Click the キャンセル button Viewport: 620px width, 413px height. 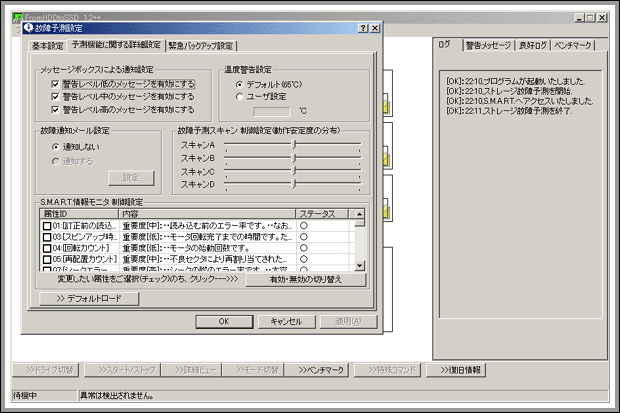click(286, 321)
